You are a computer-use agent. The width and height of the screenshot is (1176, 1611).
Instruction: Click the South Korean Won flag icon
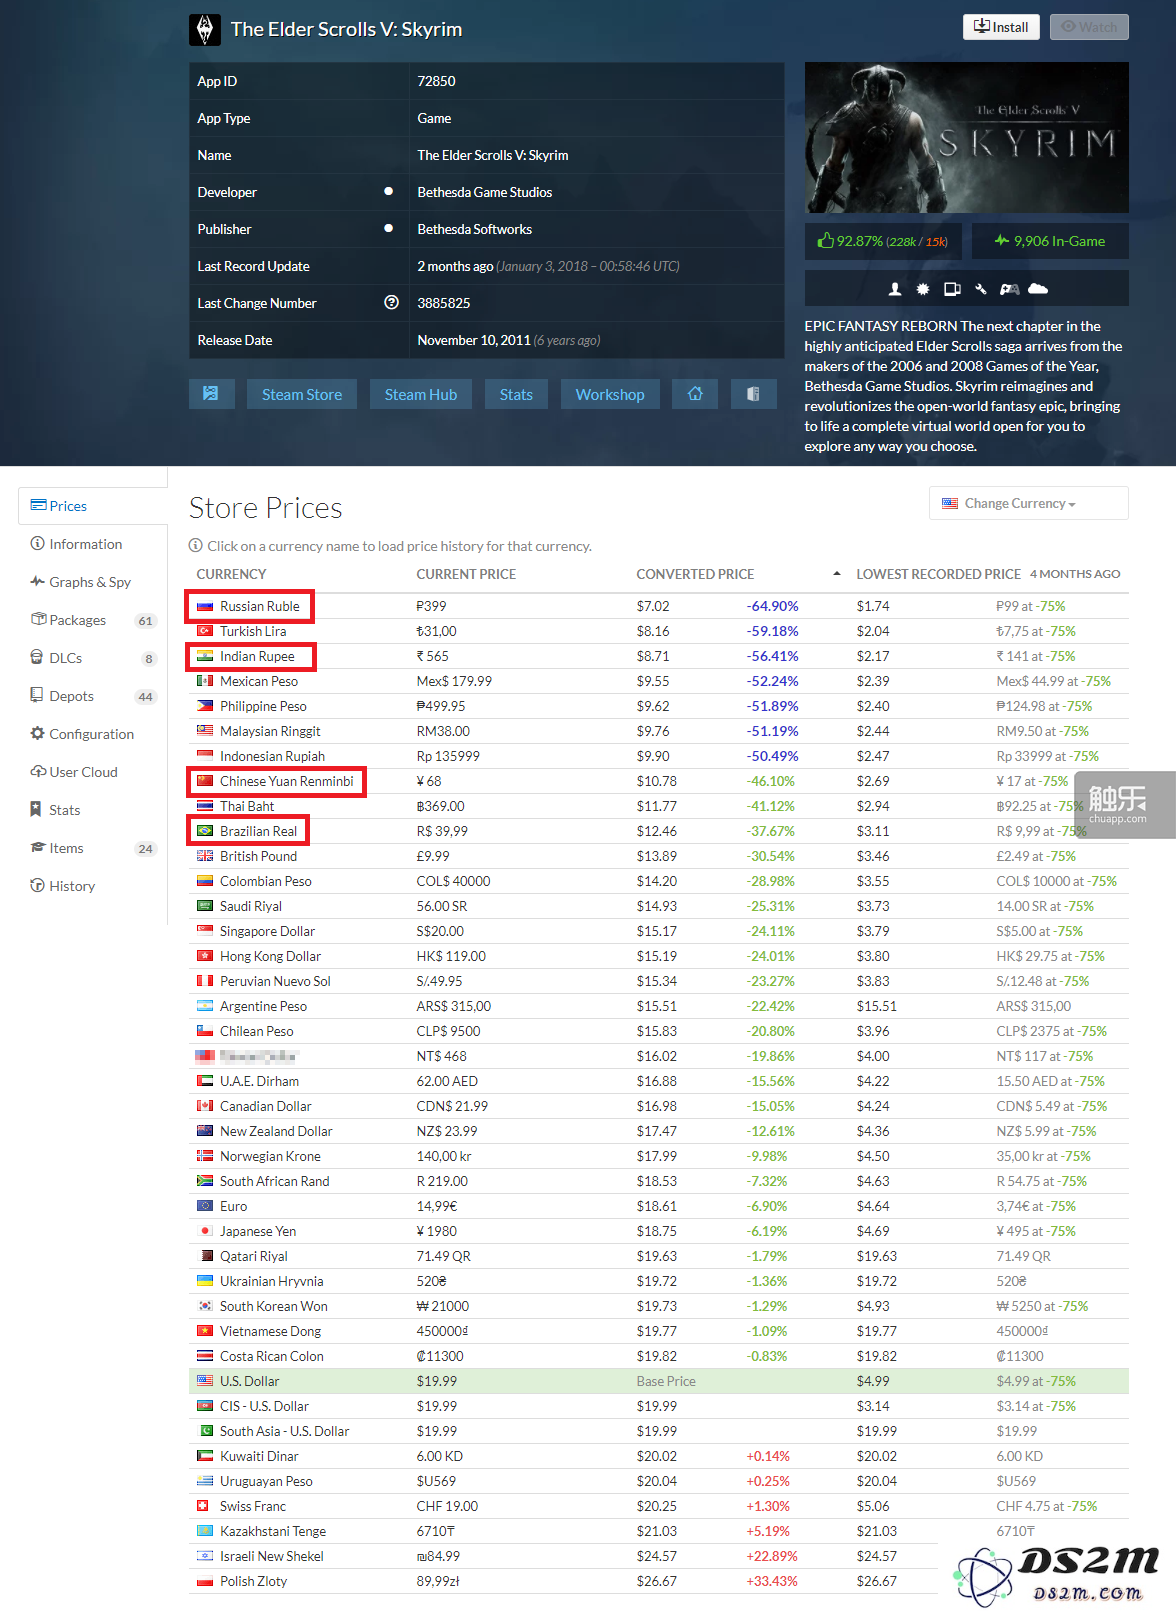(205, 1306)
